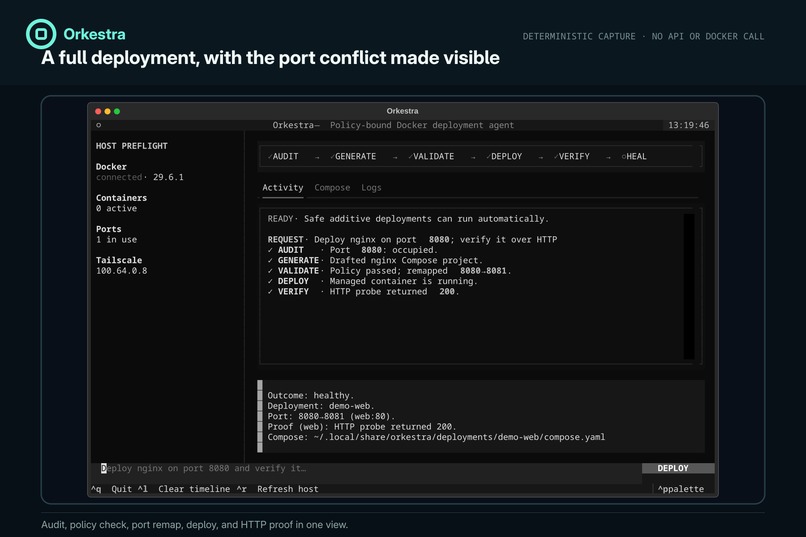
Task: Click the Docker label in sidebar
Action: pos(111,166)
